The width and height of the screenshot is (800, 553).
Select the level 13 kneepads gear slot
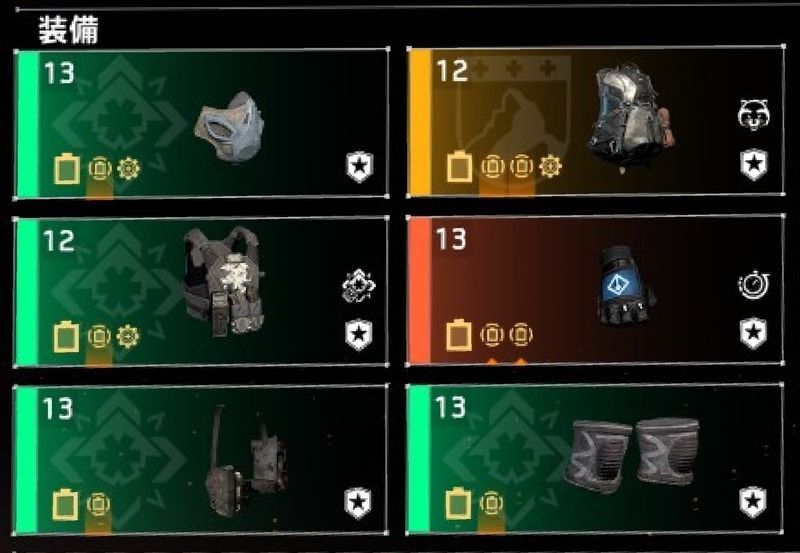[x=594, y=458]
